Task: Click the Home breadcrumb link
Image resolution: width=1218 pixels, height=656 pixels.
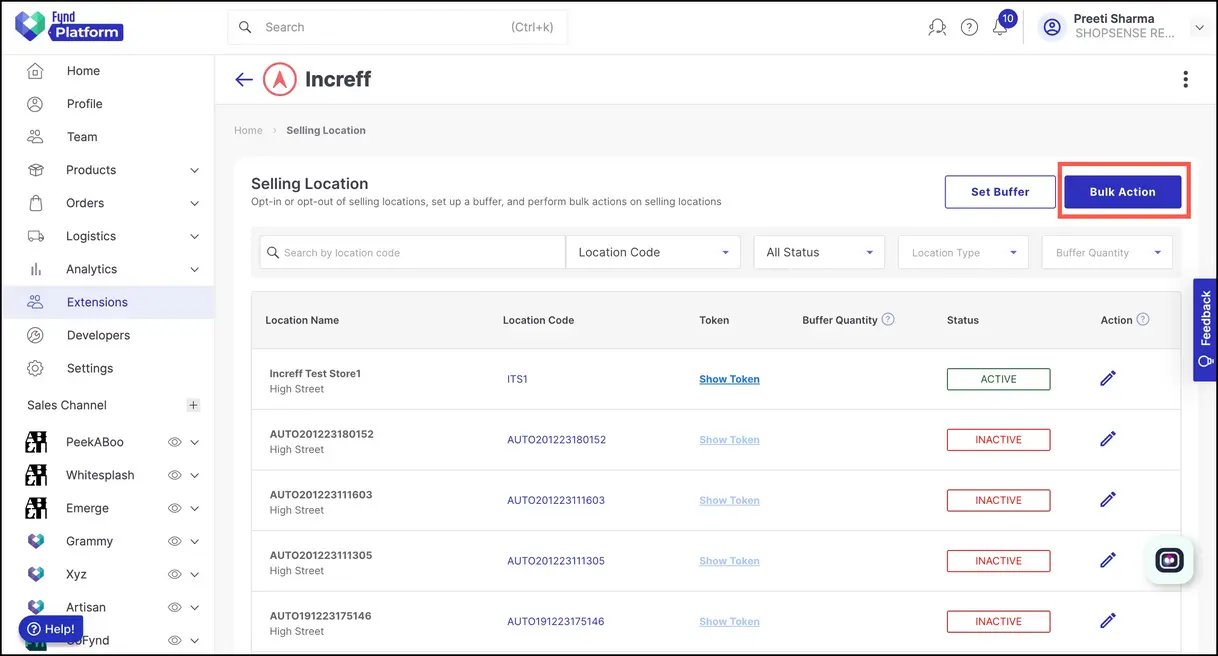Action: pos(248,130)
